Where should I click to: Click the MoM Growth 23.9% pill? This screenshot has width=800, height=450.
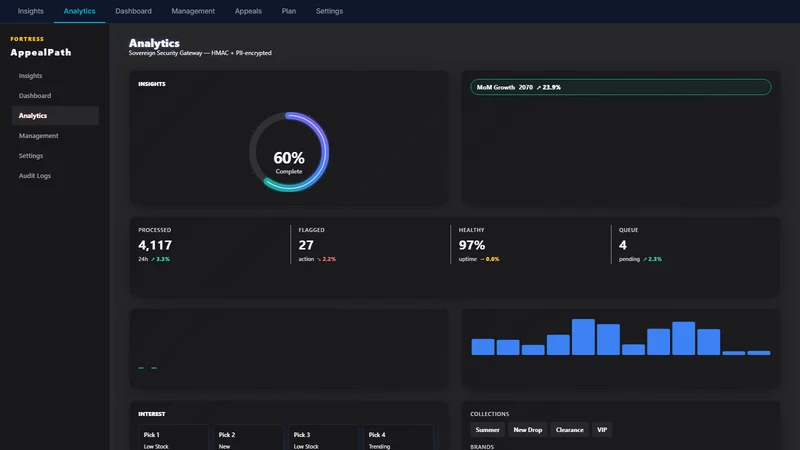(x=620, y=87)
